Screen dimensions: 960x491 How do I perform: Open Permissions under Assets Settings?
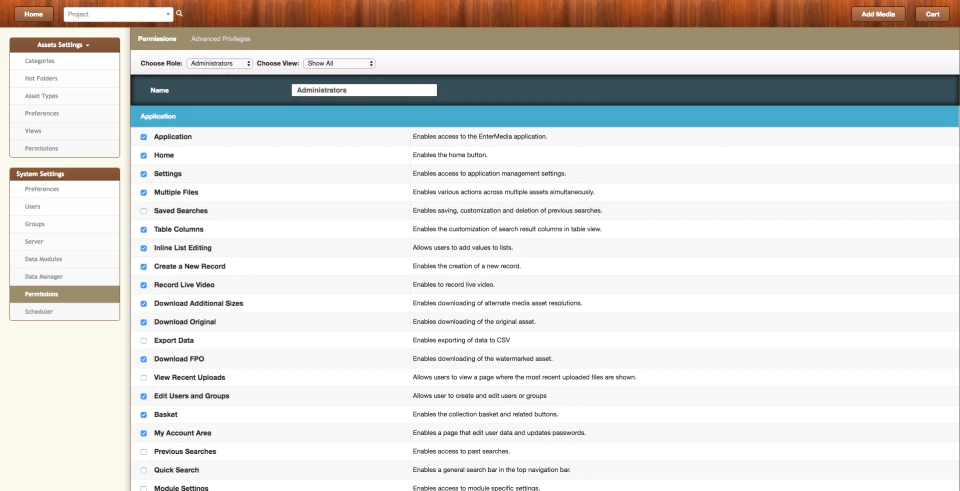point(64,149)
